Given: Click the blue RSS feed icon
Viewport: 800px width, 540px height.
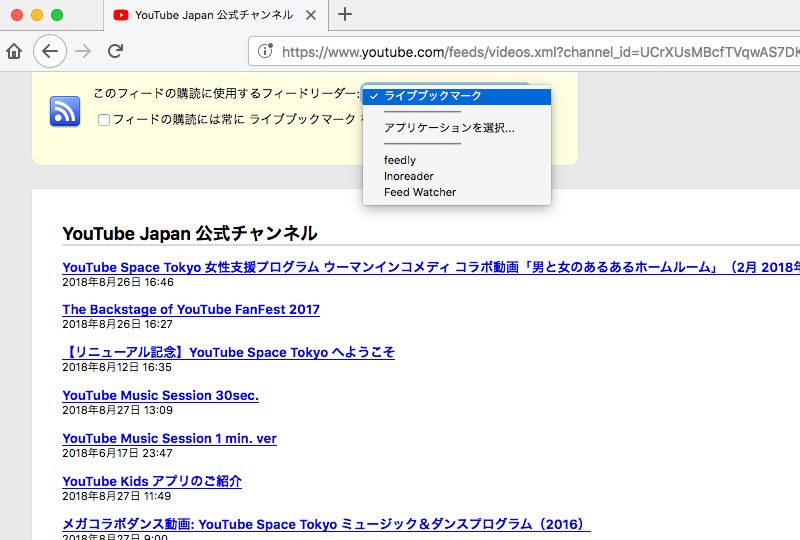Looking at the screenshot, I should tap(65, 111).
